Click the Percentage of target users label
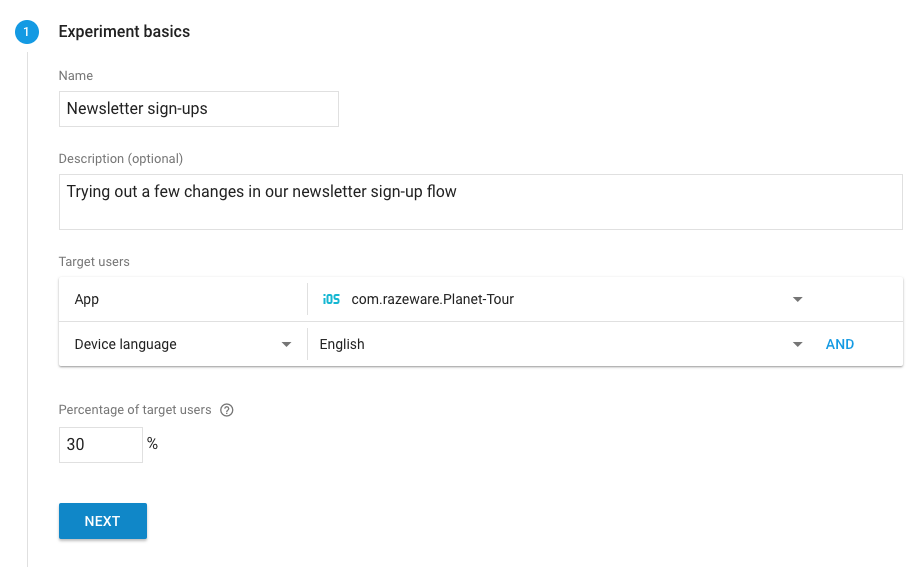 click(x=135, y=410)
